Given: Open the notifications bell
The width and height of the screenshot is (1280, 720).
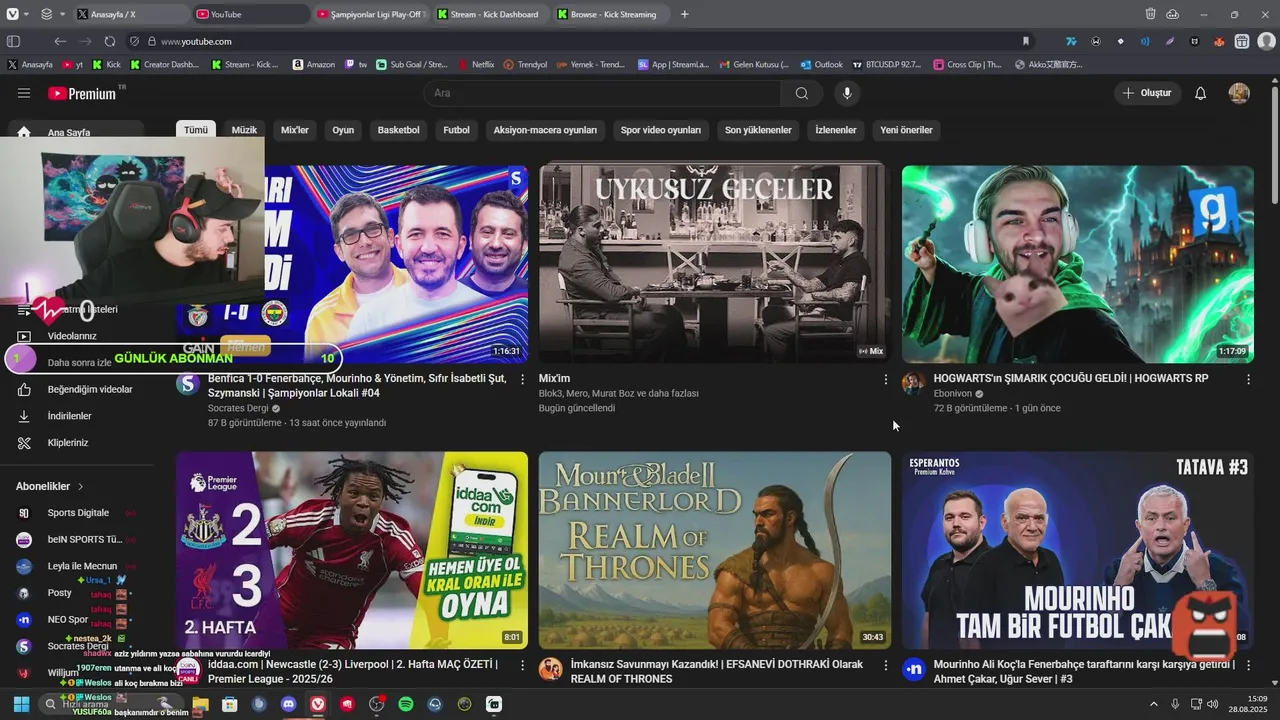Looking at the screenshot, I should (x=1201, y=93).
